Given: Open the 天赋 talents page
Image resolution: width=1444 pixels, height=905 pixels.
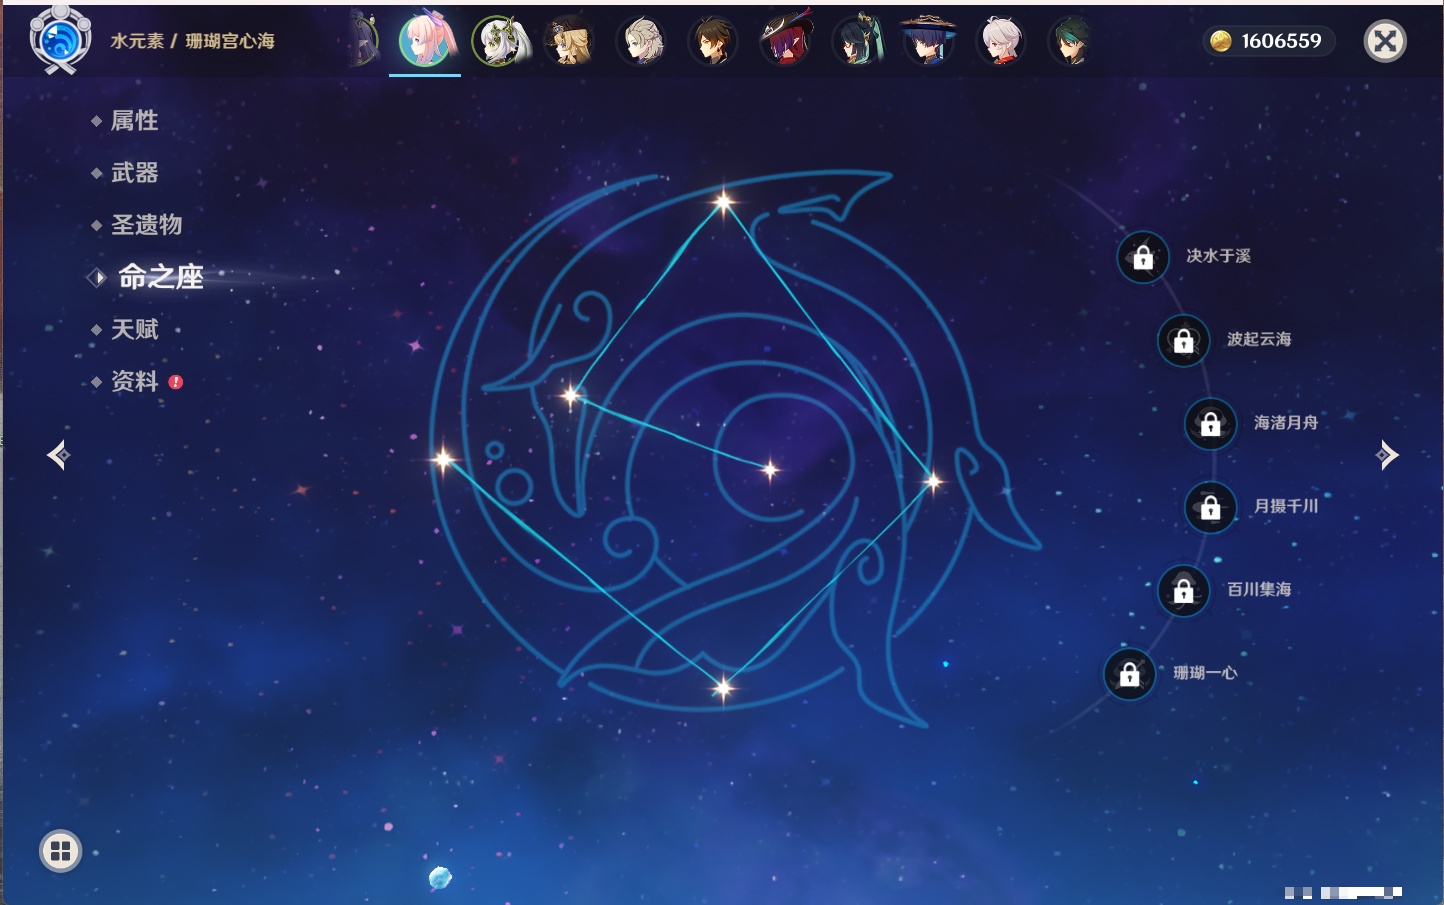Looking at the screenshot, I should pos(135,329).
